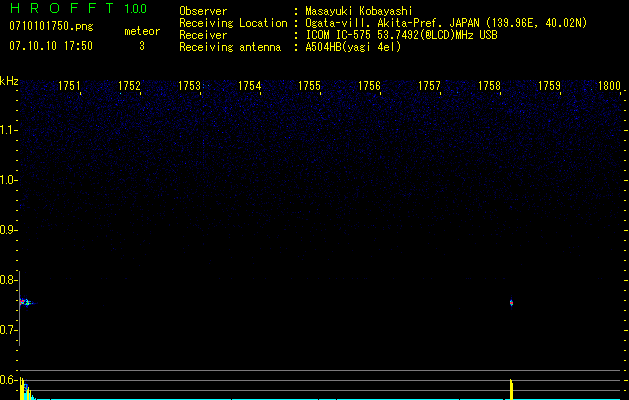The width and height of the screenshot is (629, 400).
Task: Click the 0.8 frequency axis label
Action: tap(8, 280)
